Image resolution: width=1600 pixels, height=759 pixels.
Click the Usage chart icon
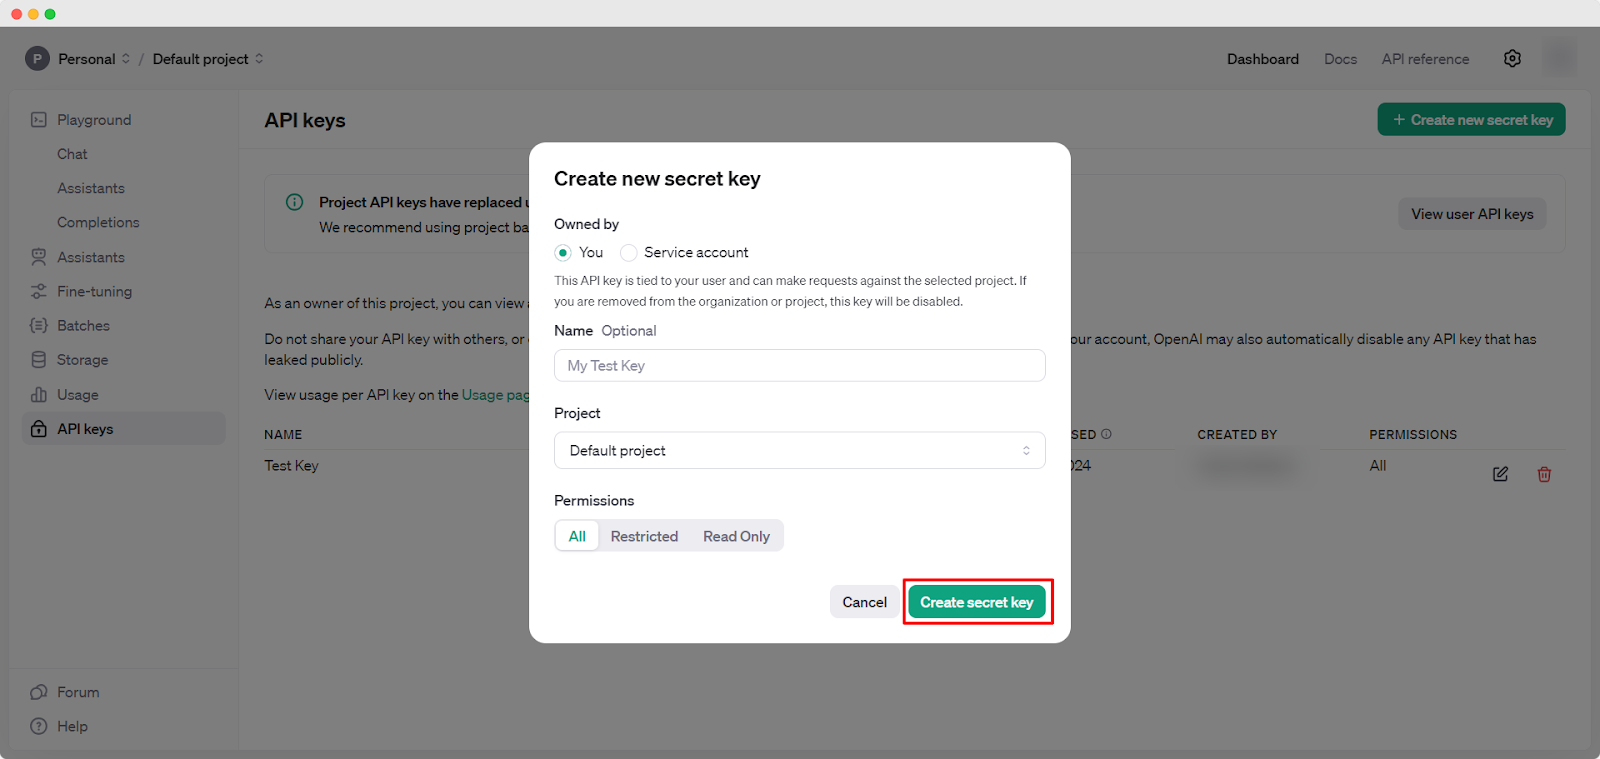tap(39, 395)
